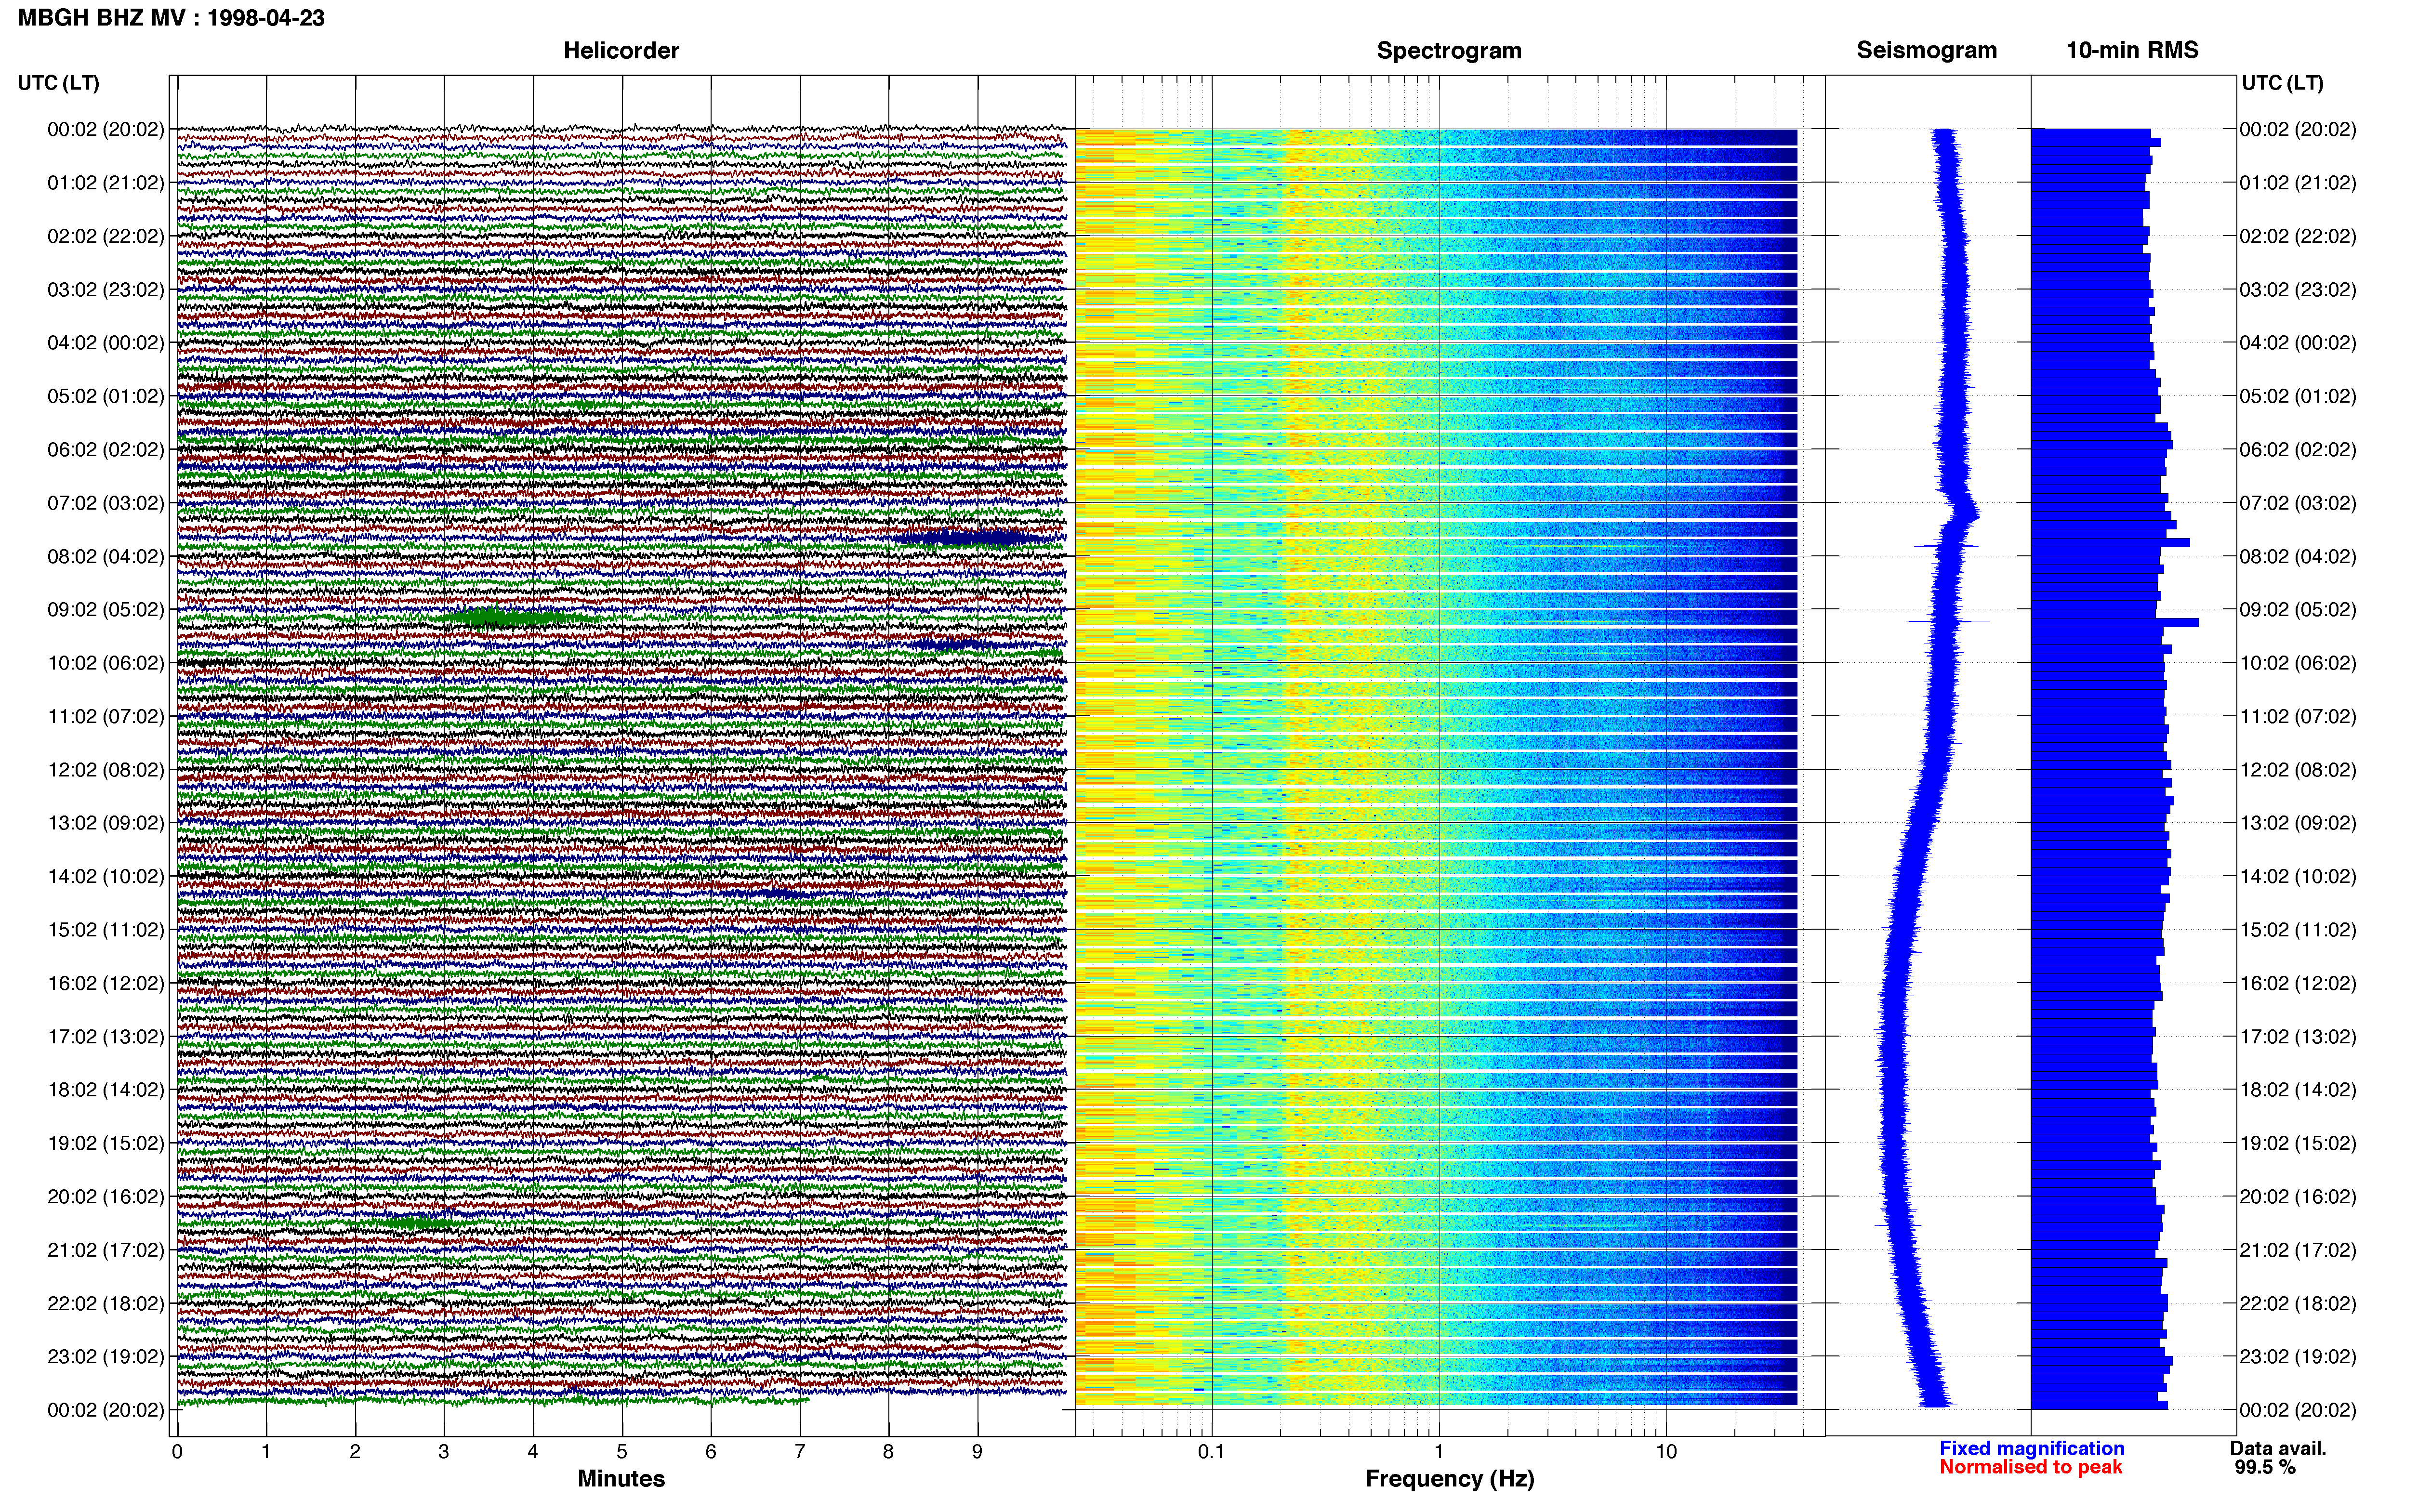This screenshot has height=1512, width=2418.
Task: Click left time label '14:02 (10:02)'
Action: 106,877
